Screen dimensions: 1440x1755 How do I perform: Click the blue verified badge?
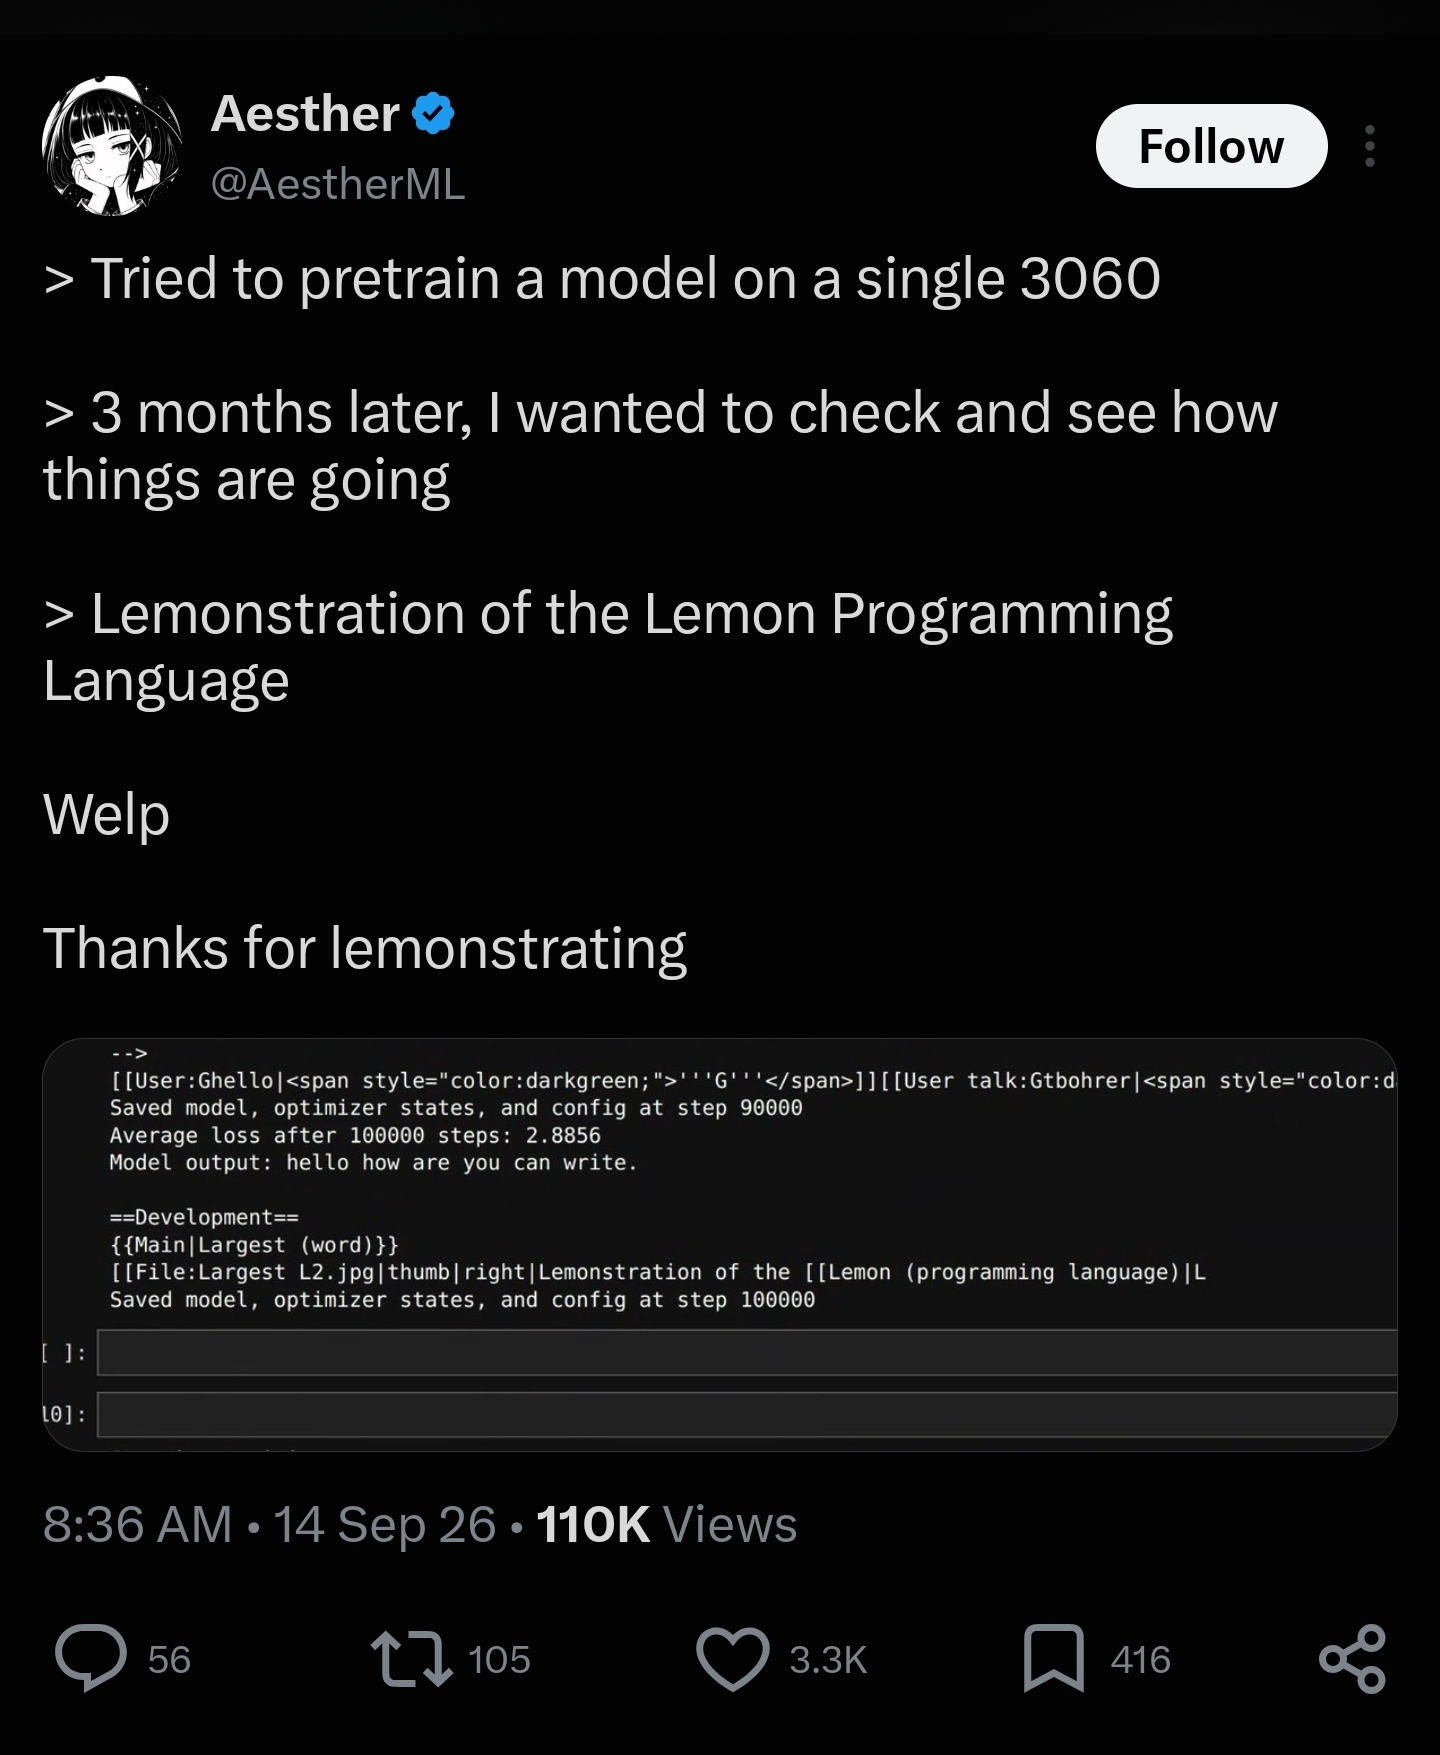click(433, 113)
